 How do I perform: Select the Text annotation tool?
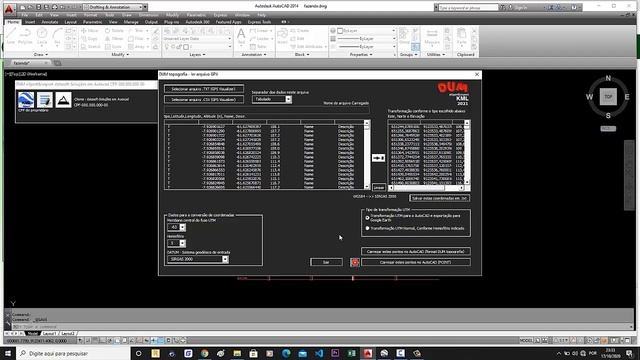click(x=241, y=36)
